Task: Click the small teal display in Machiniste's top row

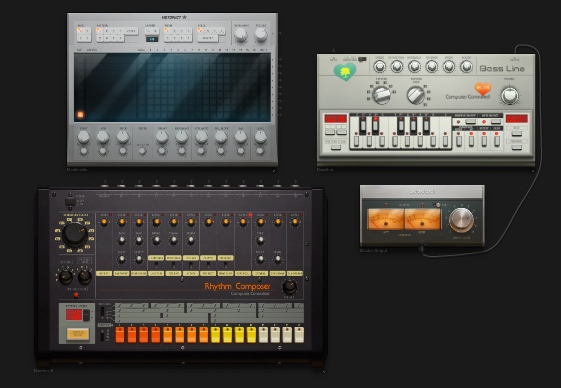Action: click(x=152, y=39)
